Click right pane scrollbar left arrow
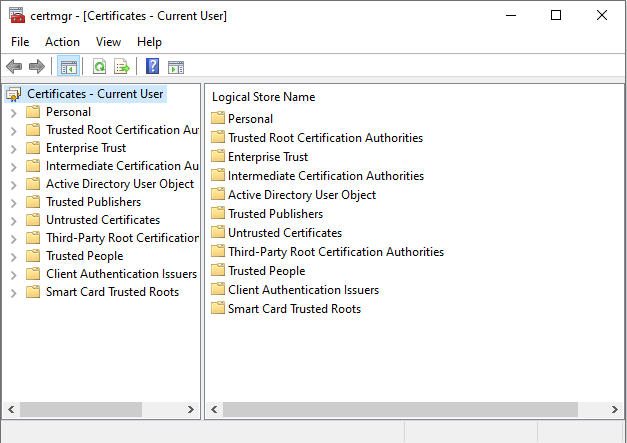Screen dimensions: 627x443 coord(214,409)
